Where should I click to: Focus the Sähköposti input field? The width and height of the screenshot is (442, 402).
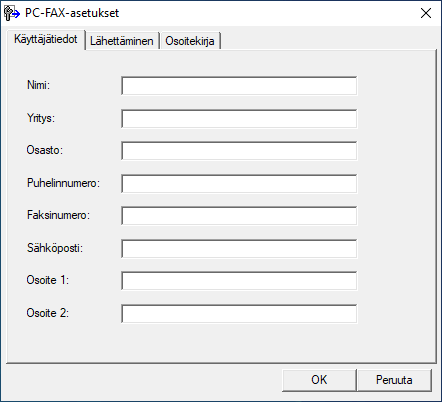click(239, 248)
